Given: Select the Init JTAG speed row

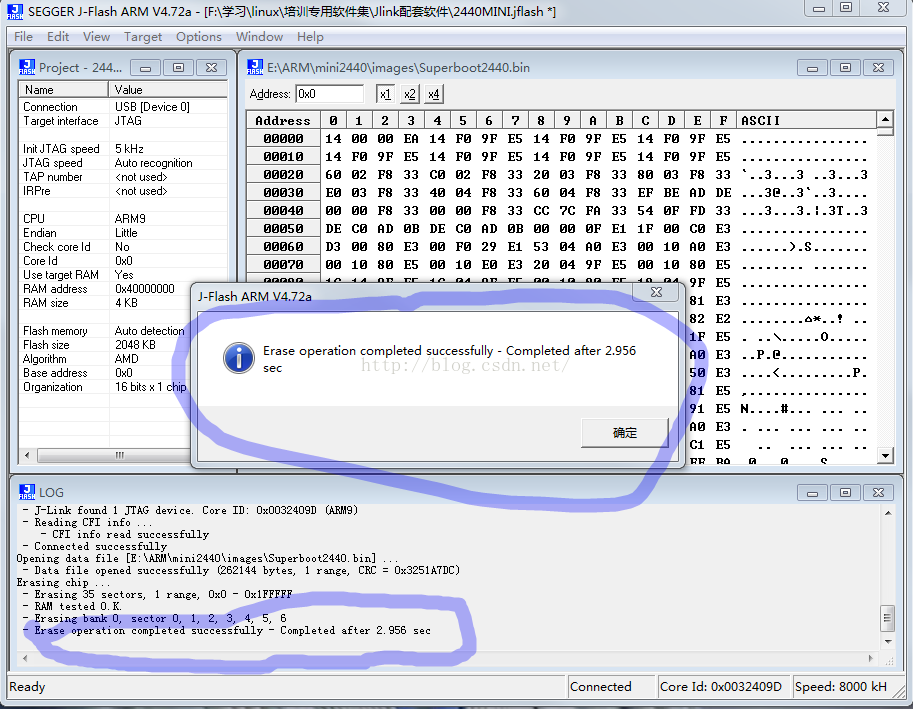Looking at the screenshot, I should tap(123, 149).
